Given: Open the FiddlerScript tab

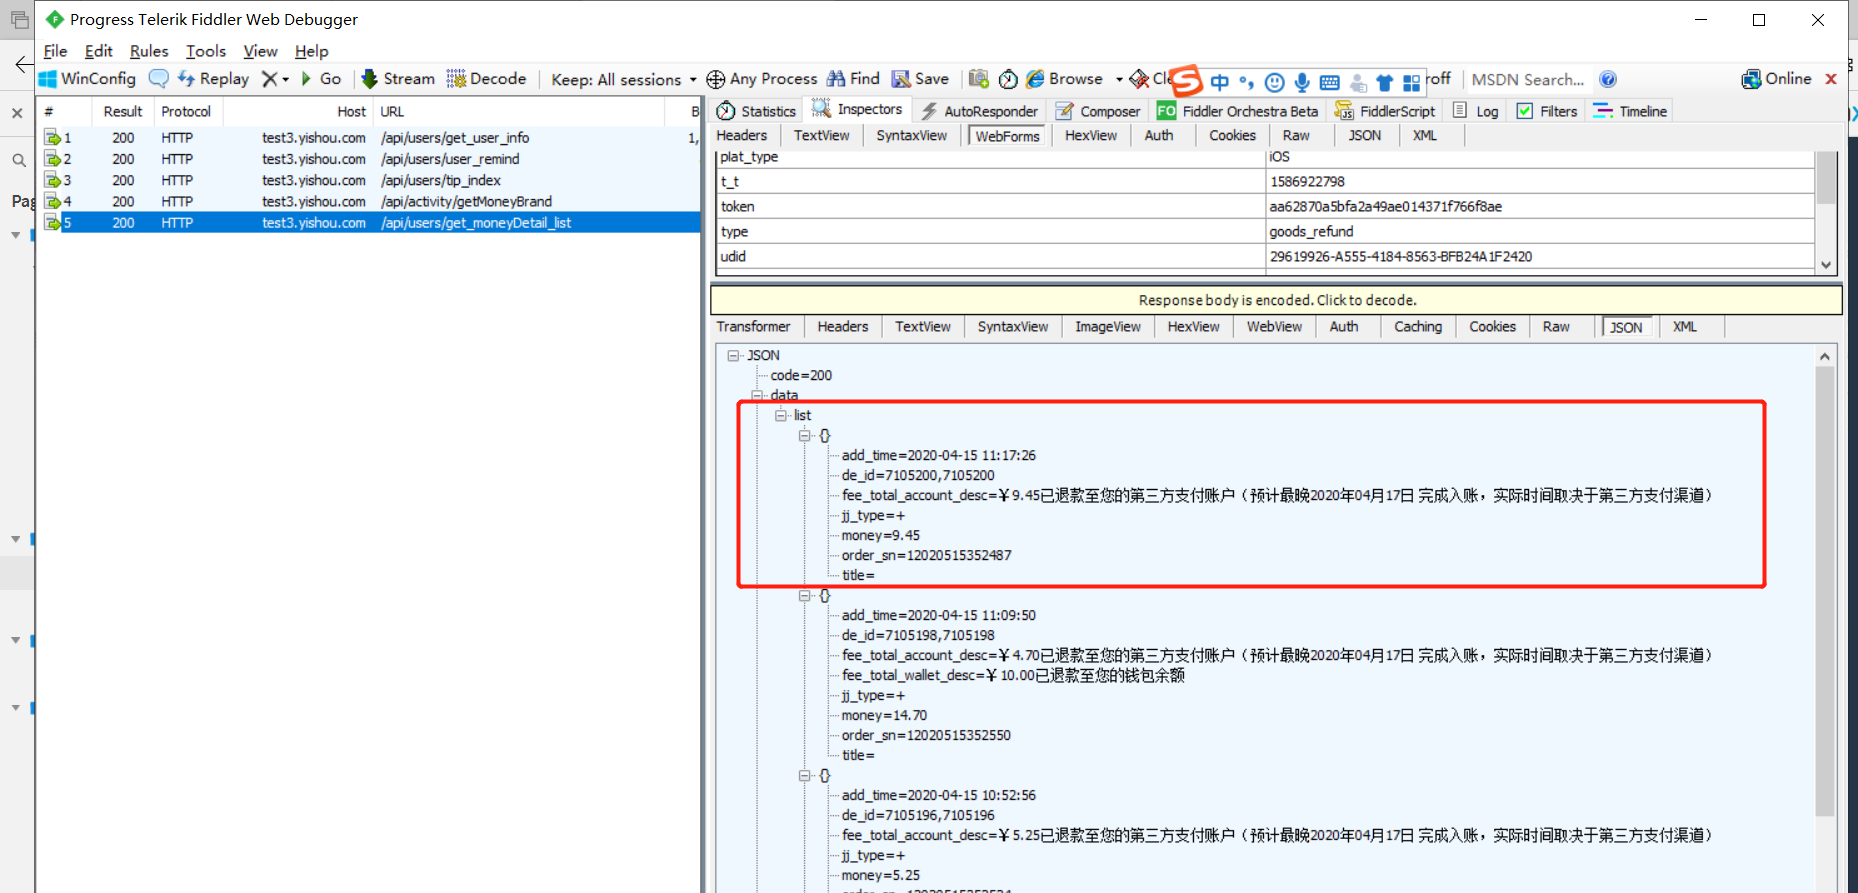Looking at the screenshot, I should (1385, 111).
